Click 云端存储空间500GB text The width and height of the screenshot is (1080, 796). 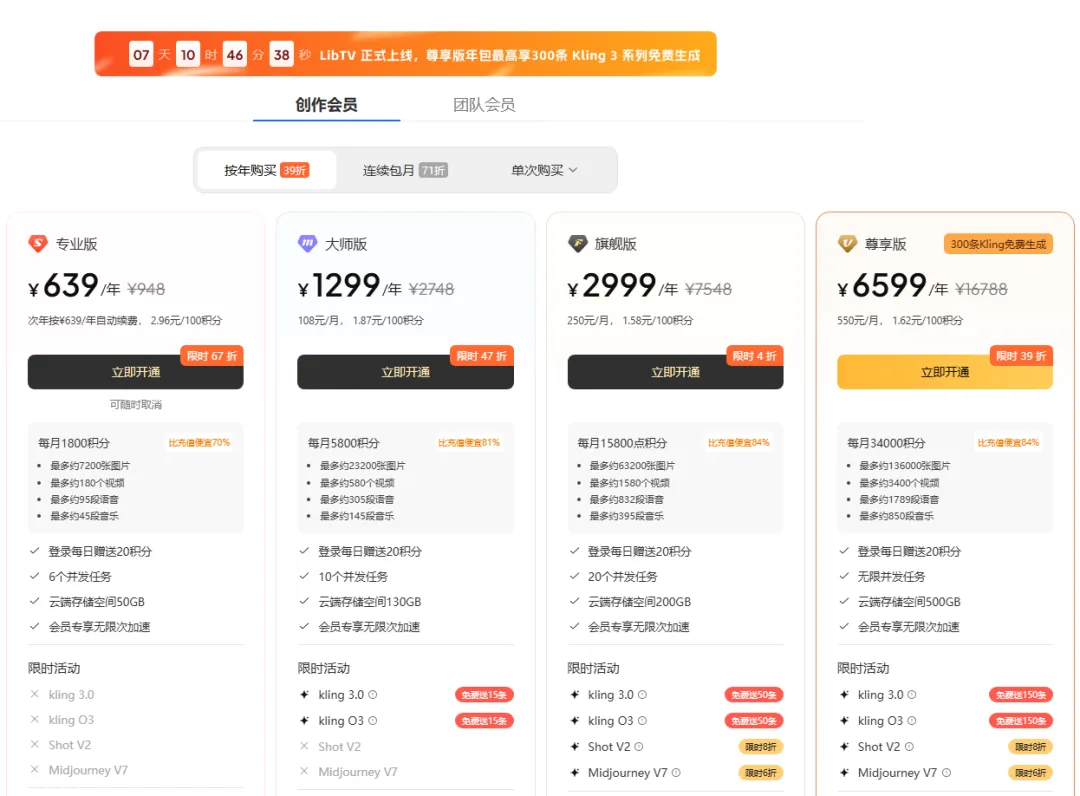click(909, 602)
